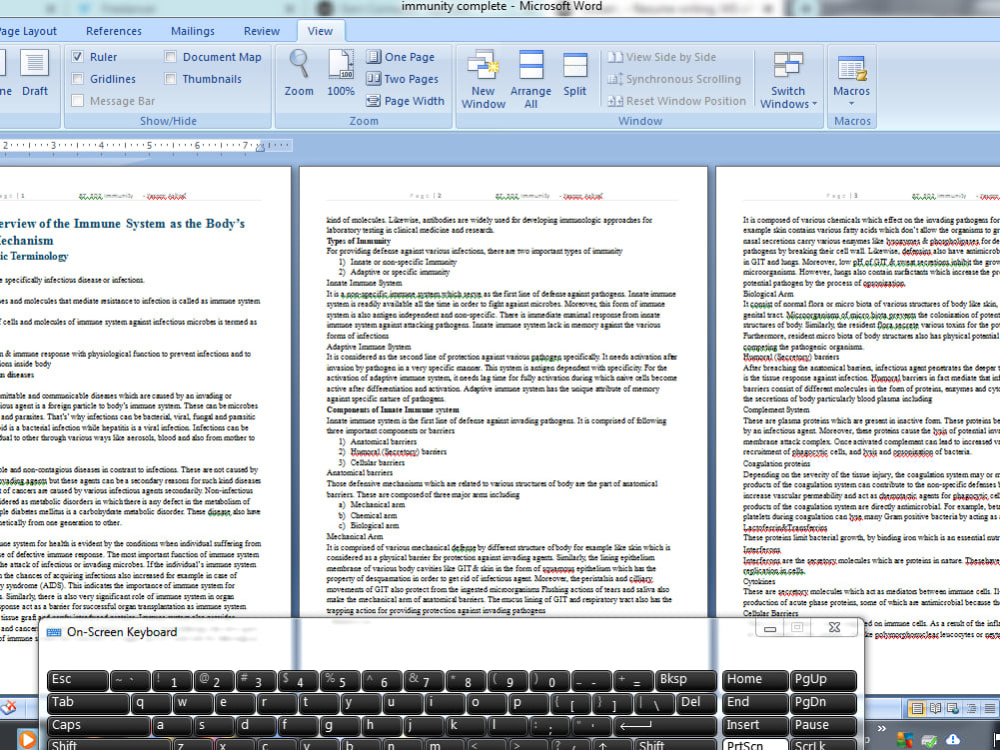Click the green checkmark tray icon
The image size is (1000, 750).
pos(929,740)
